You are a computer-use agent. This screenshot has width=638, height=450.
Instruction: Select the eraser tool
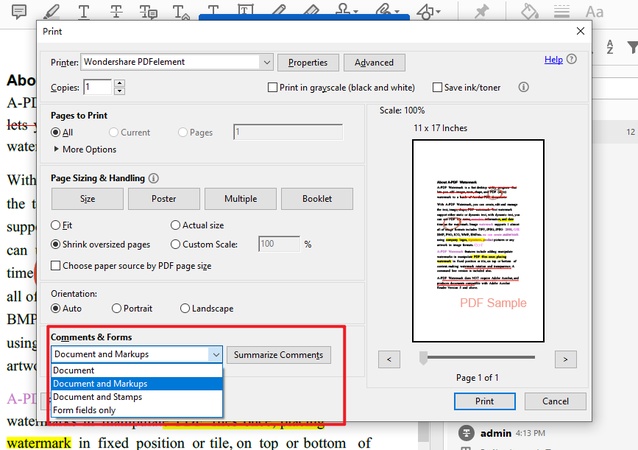[311, 10]
